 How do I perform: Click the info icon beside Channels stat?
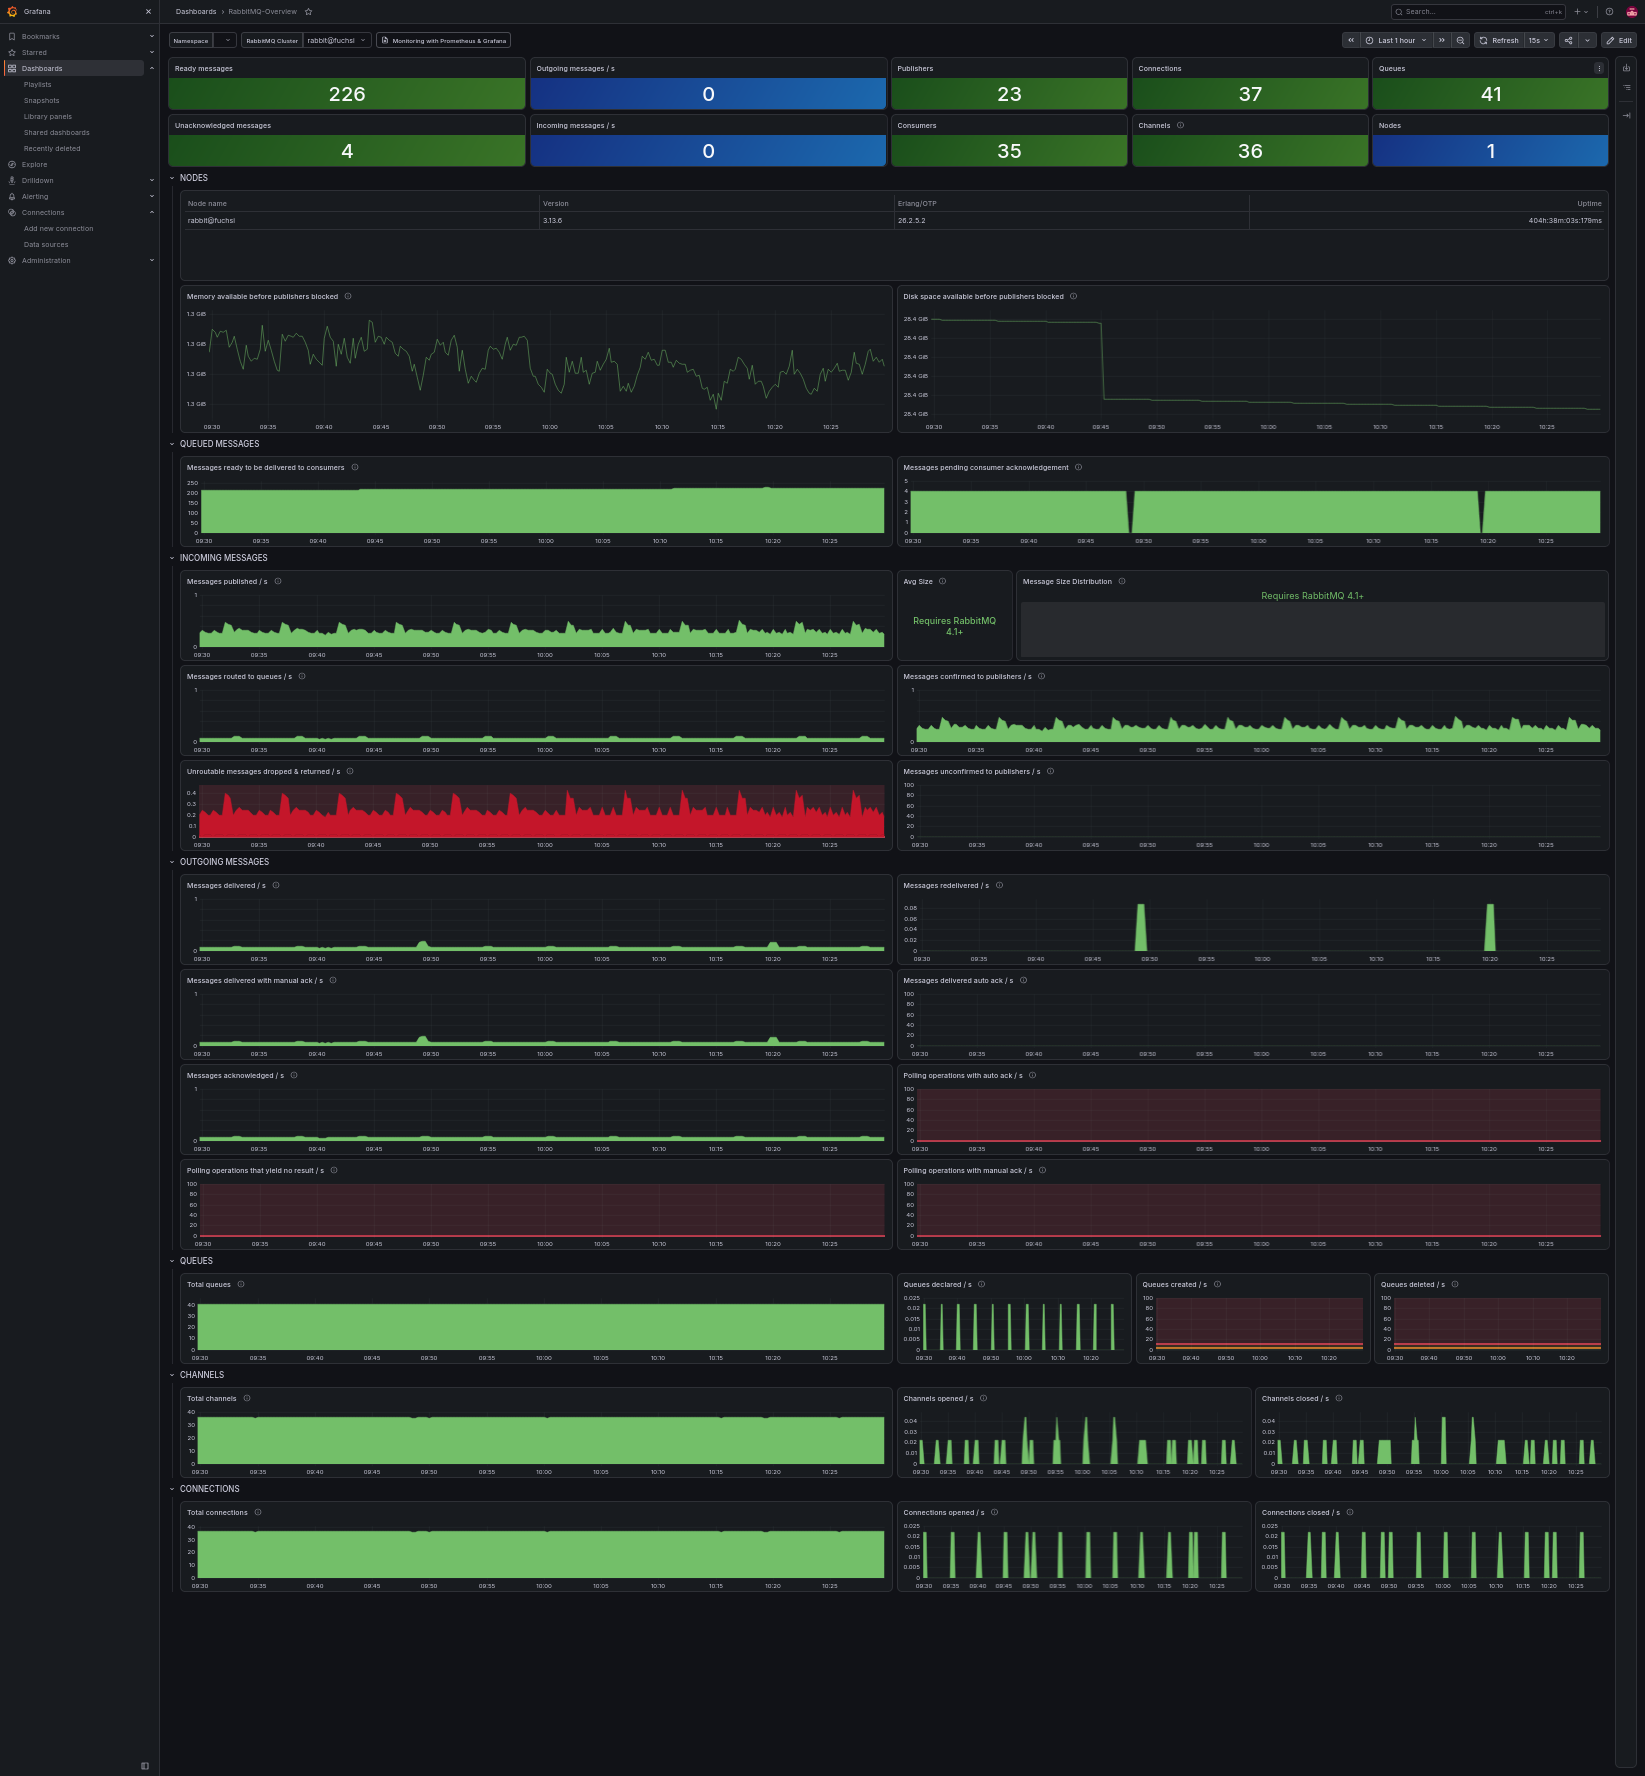(x=1180, y=125)
